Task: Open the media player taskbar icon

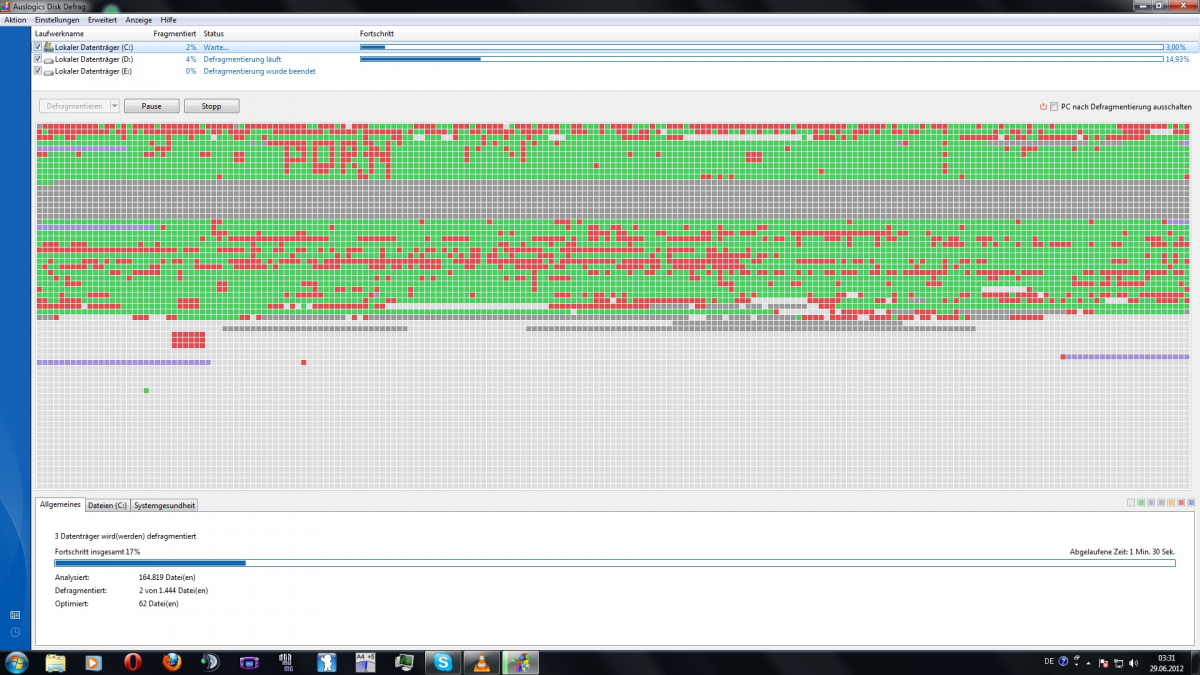Action: click(93, 662)
